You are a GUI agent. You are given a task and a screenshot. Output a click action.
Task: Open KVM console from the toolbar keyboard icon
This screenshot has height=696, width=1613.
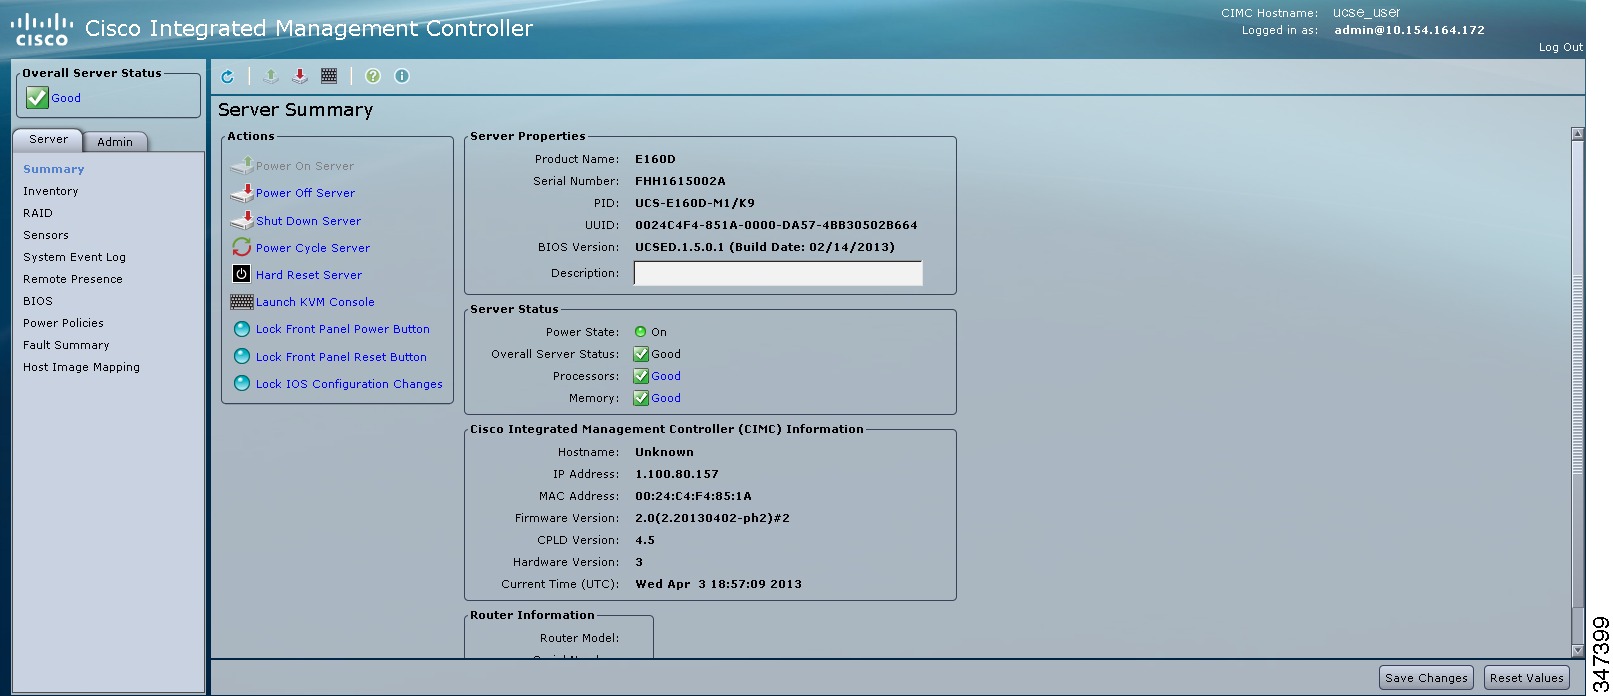point(329,76)
